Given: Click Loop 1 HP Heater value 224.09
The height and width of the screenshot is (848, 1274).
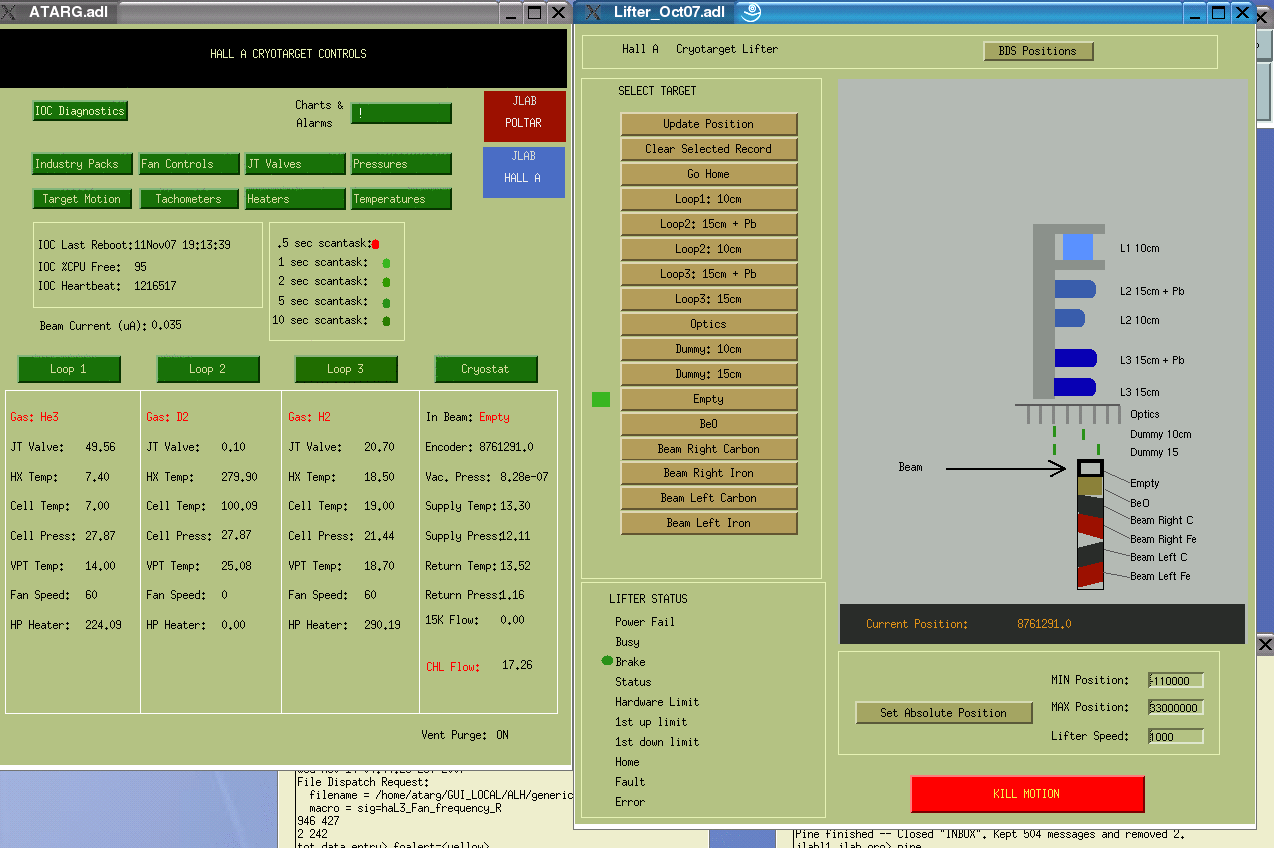Looking at the screenshot, I should click(104, 625).
